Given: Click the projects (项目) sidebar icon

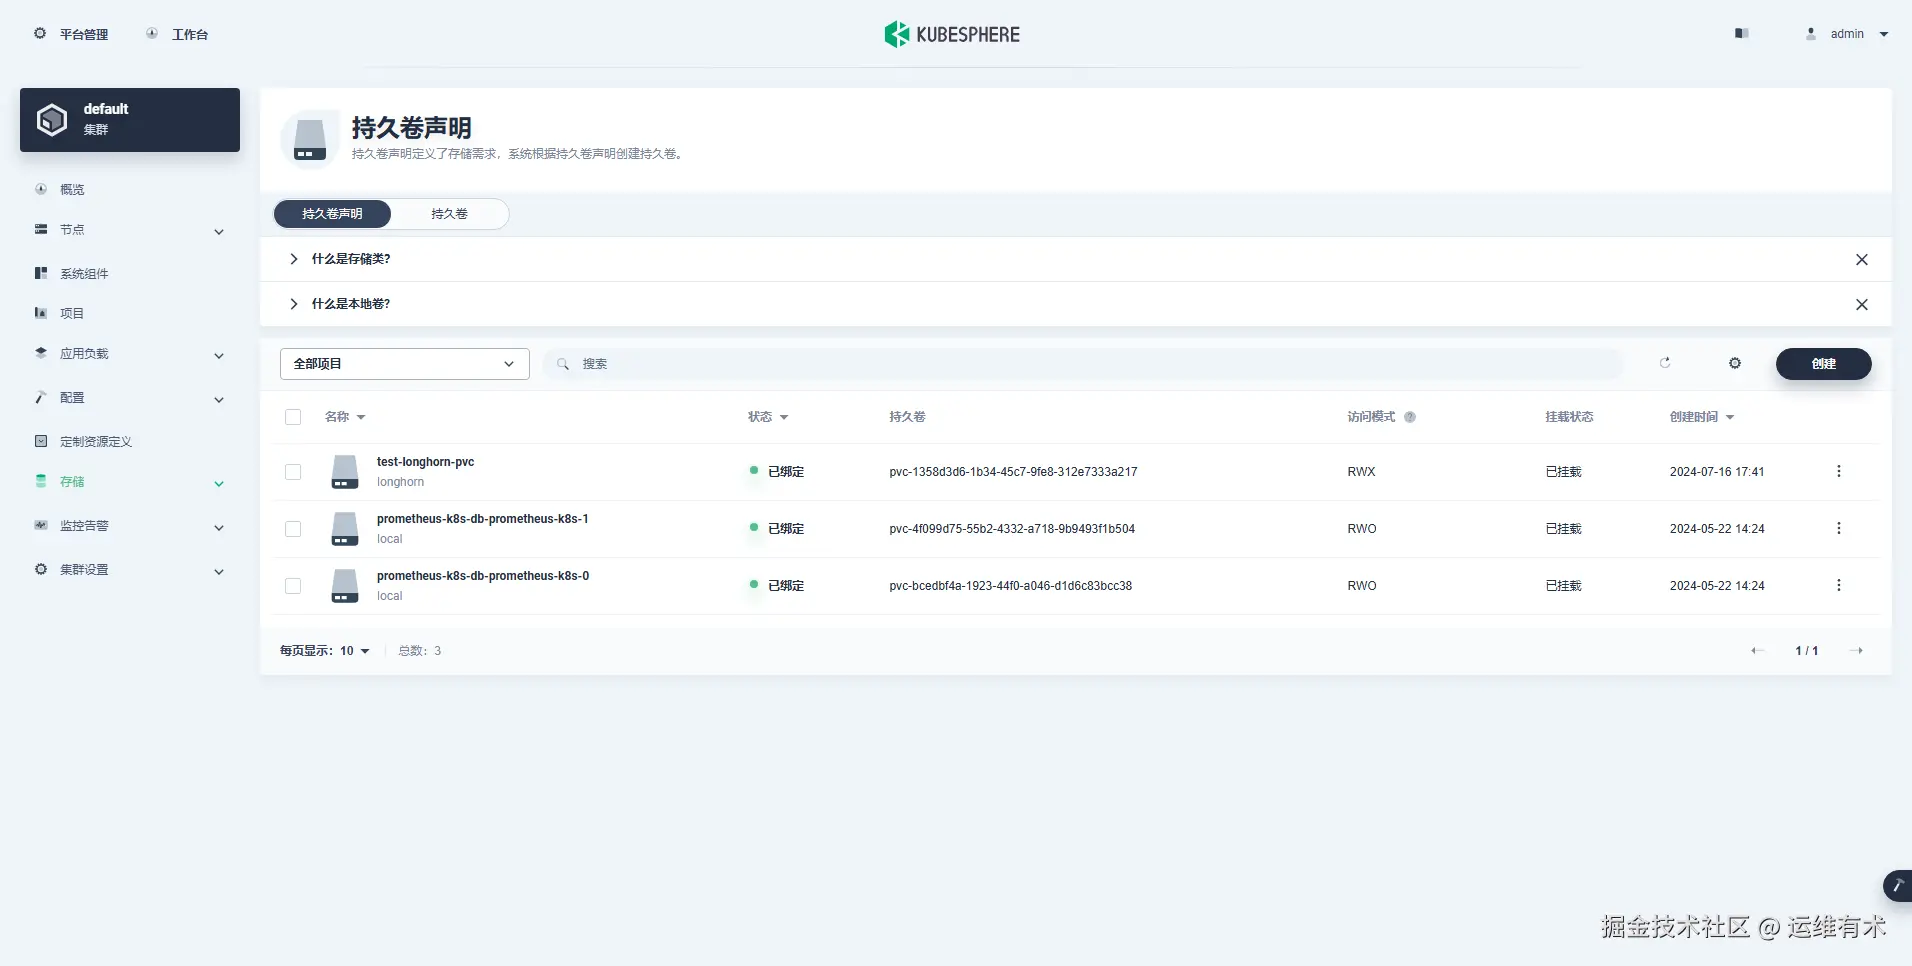Looking at the screenshot, I should (x=41, y=313).
